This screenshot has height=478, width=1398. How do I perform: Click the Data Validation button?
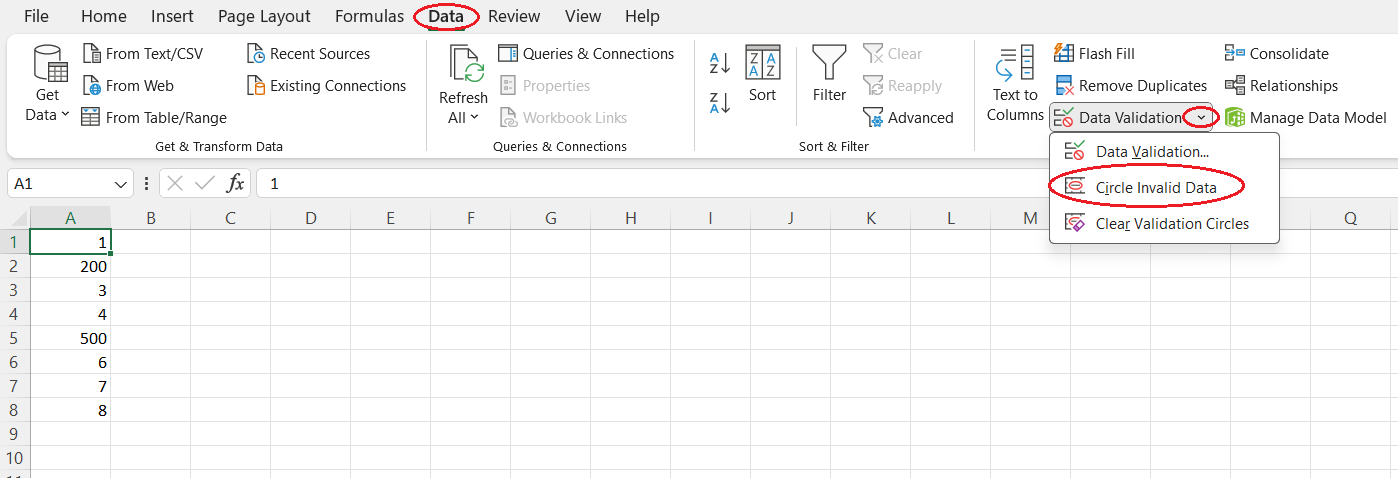point(1117,118)
